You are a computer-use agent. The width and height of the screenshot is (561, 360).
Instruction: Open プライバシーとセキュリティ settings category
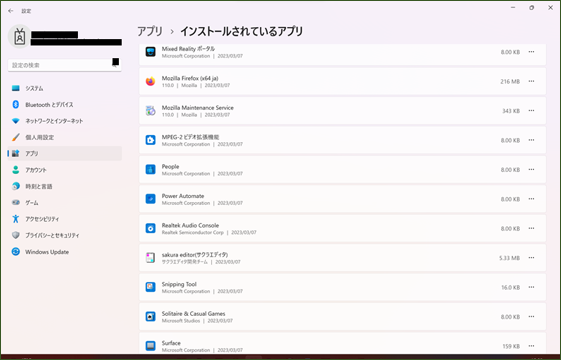(x=65, y=235)
